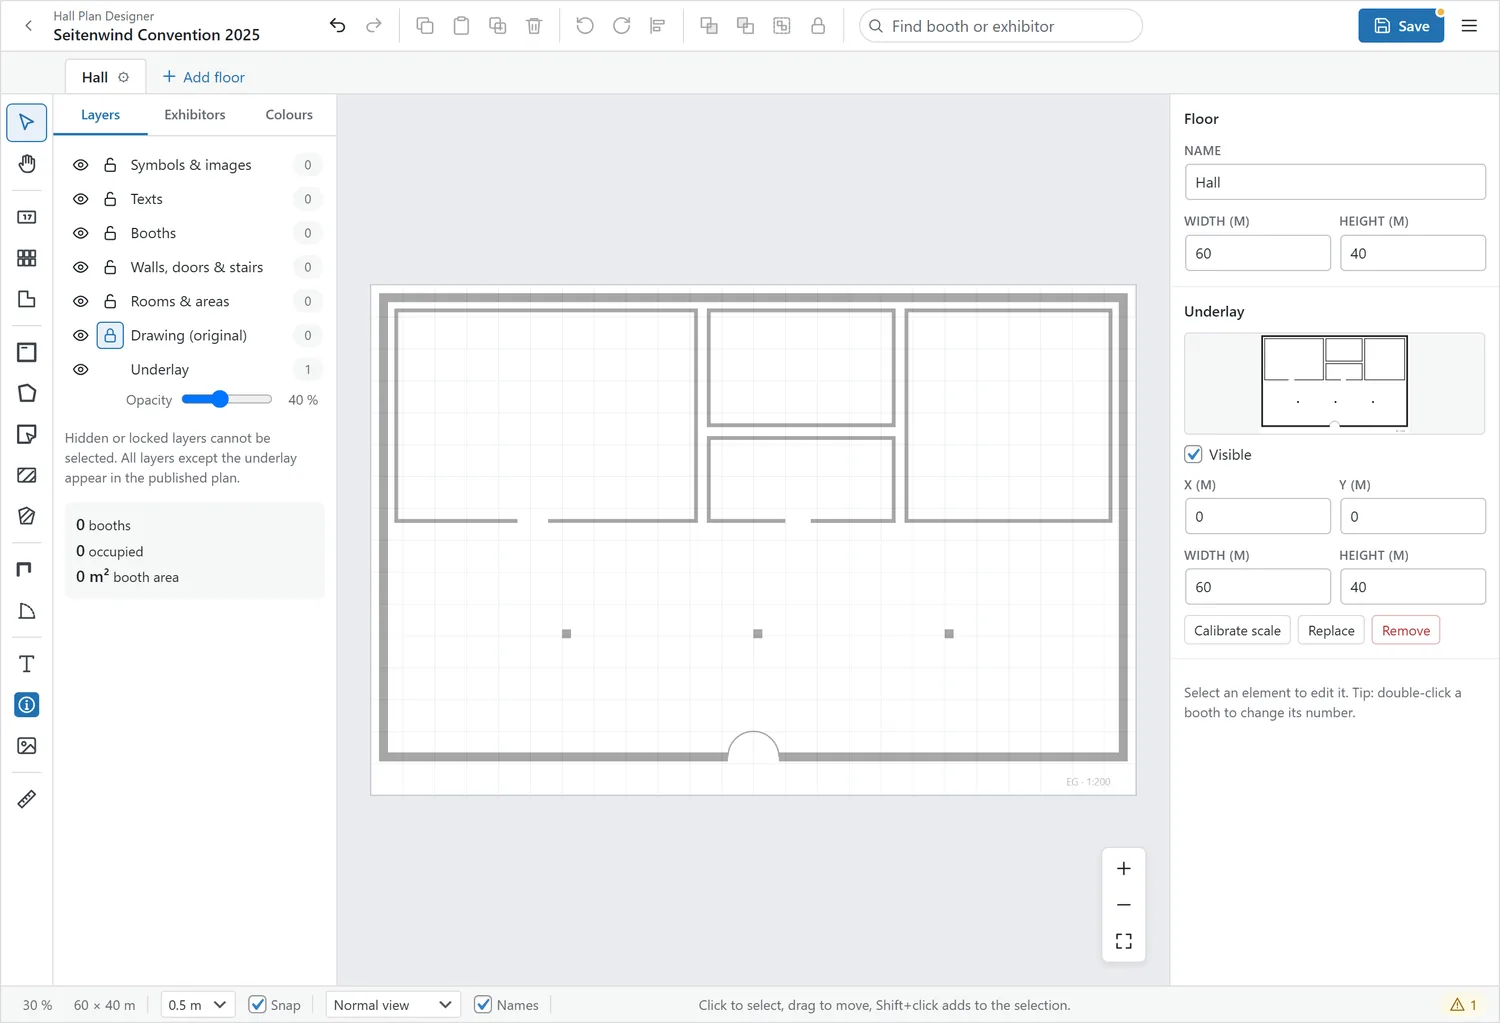This screenshot has height=1023, width=1500.
Task: Select the arrow pointer tool
Action: (x=27, y=123)
